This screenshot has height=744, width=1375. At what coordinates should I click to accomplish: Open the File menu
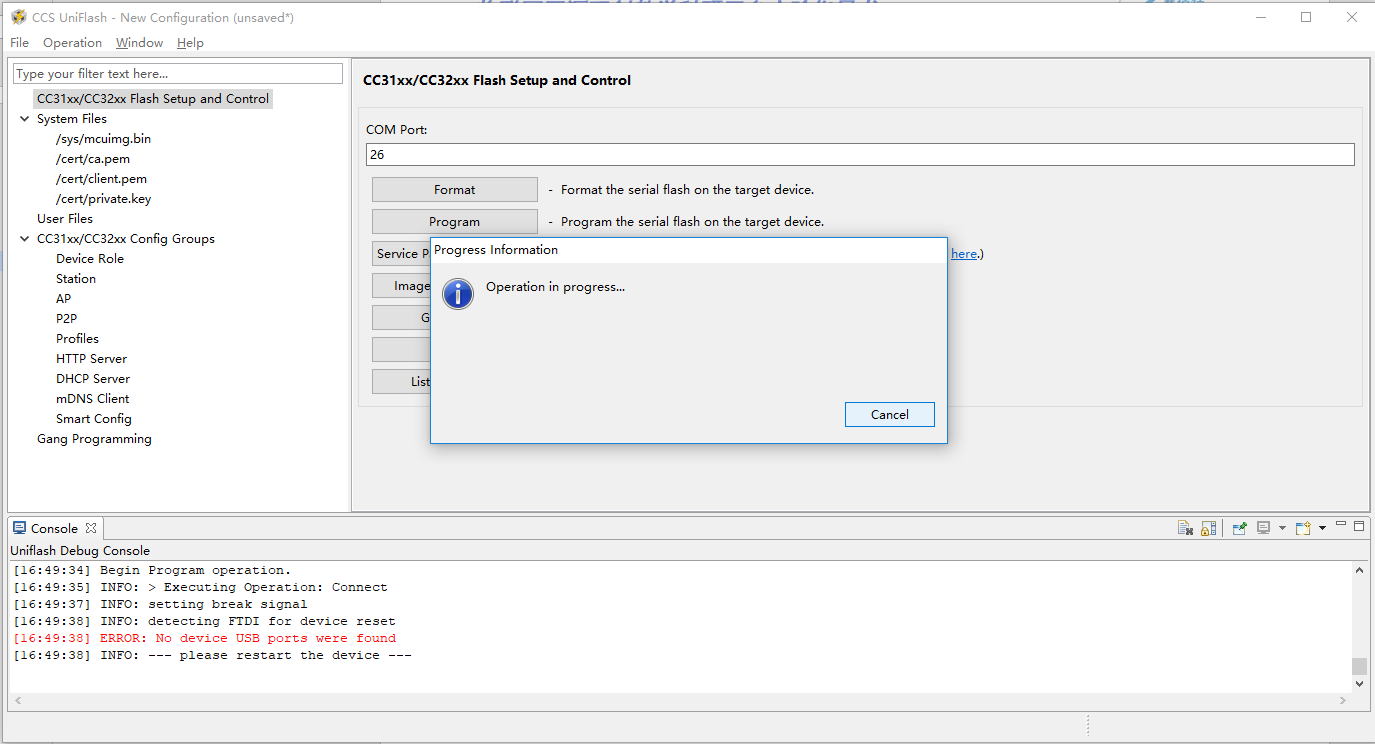20,43
